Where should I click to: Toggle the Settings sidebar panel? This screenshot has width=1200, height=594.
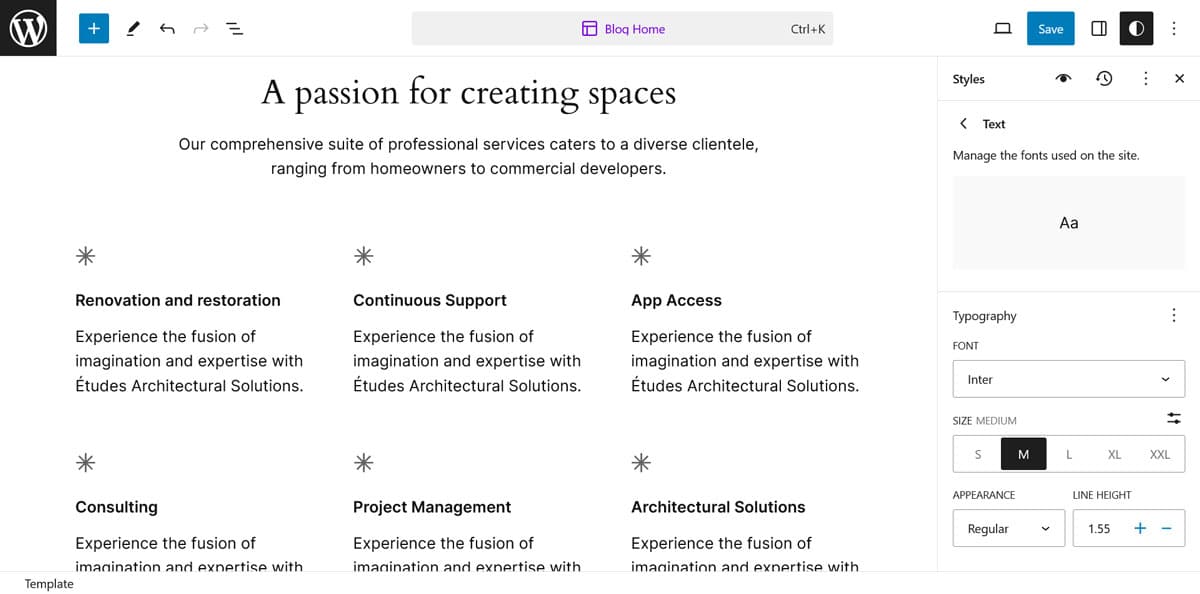(x=1098, y=29)
